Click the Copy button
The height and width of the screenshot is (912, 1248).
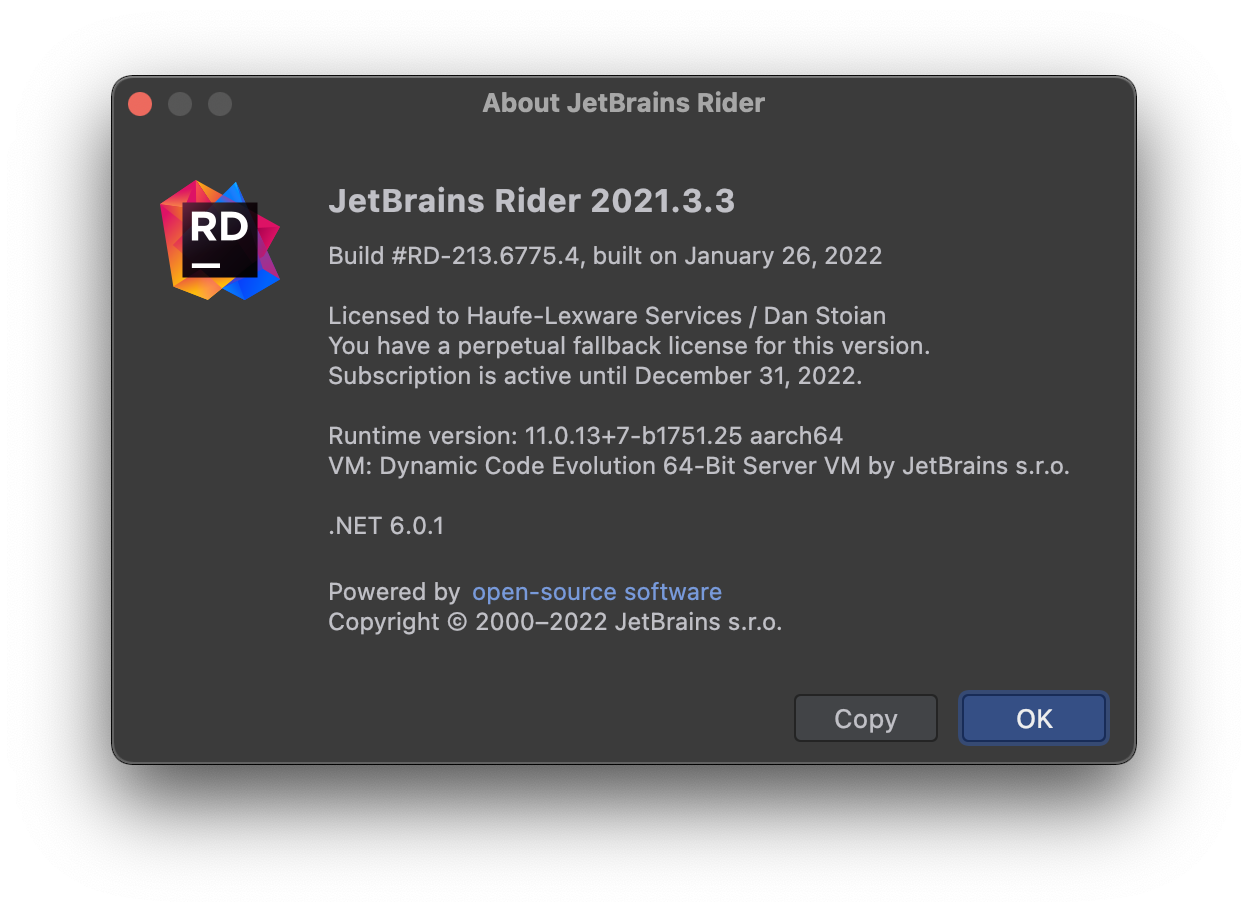[866, 718]
